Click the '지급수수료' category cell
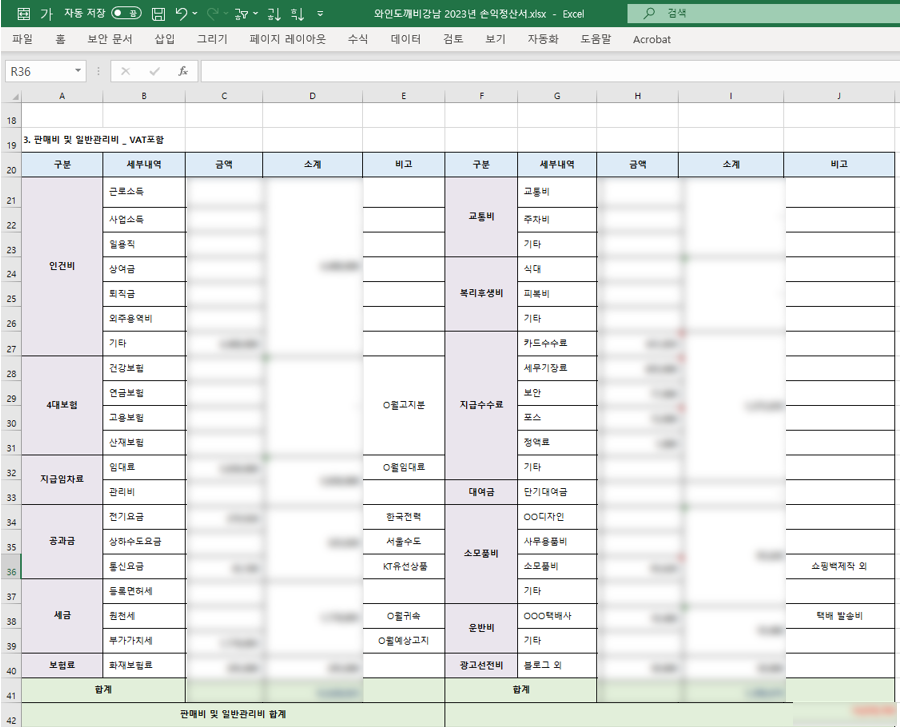Image resolution: width=900 pixels, height=727 pixels. coord(481,405)
